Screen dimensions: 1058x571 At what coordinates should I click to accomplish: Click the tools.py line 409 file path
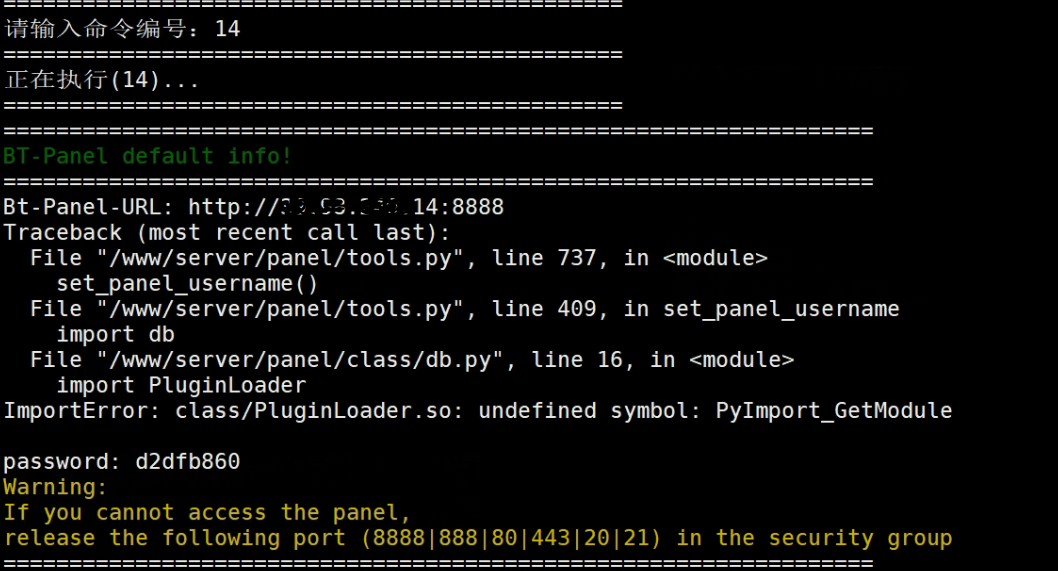point(281,308)
